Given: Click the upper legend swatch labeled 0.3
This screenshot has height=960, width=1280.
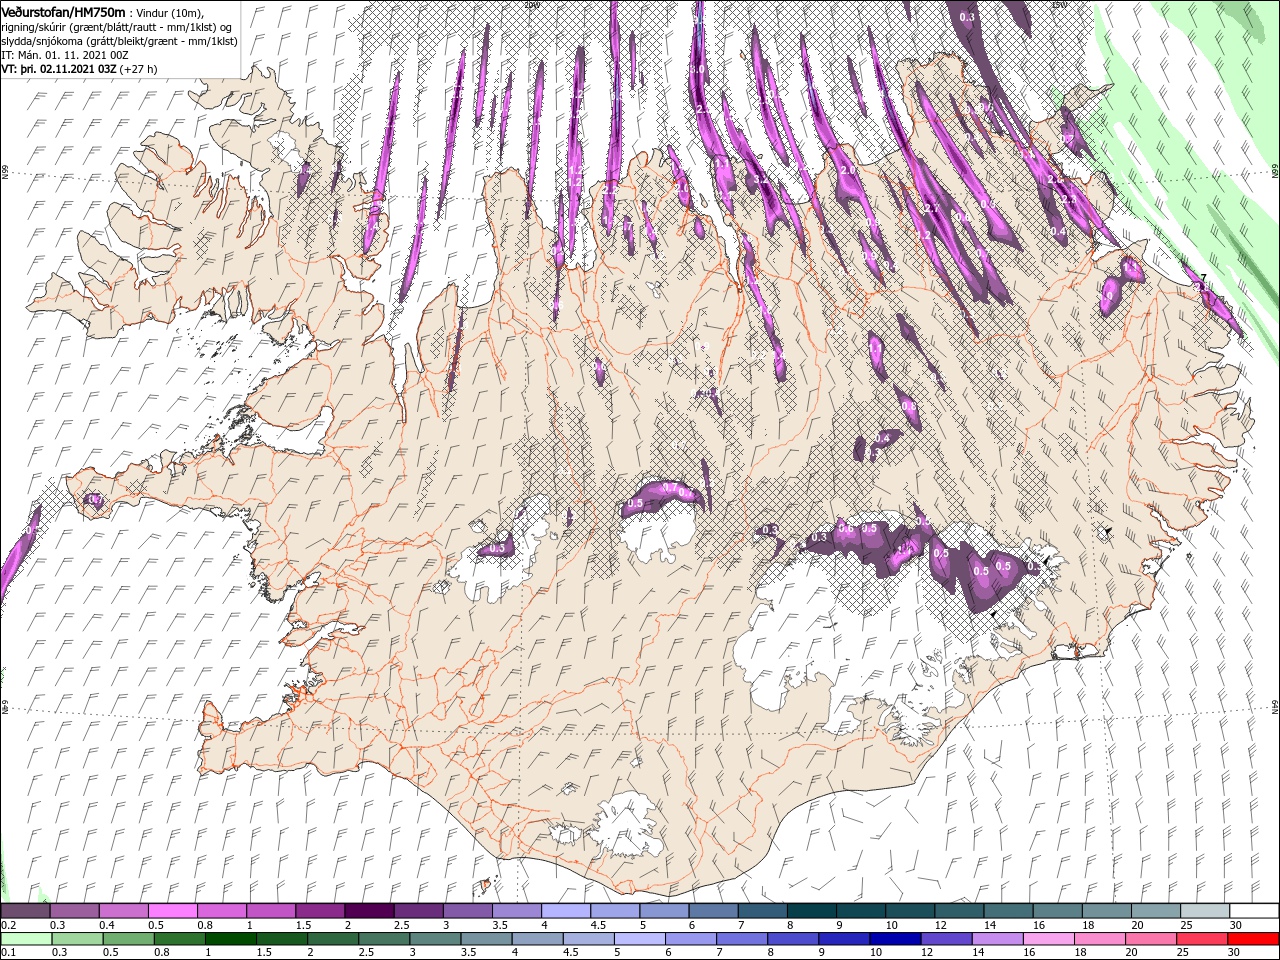Looking at the screenshot, I should (x=75, y=911).
